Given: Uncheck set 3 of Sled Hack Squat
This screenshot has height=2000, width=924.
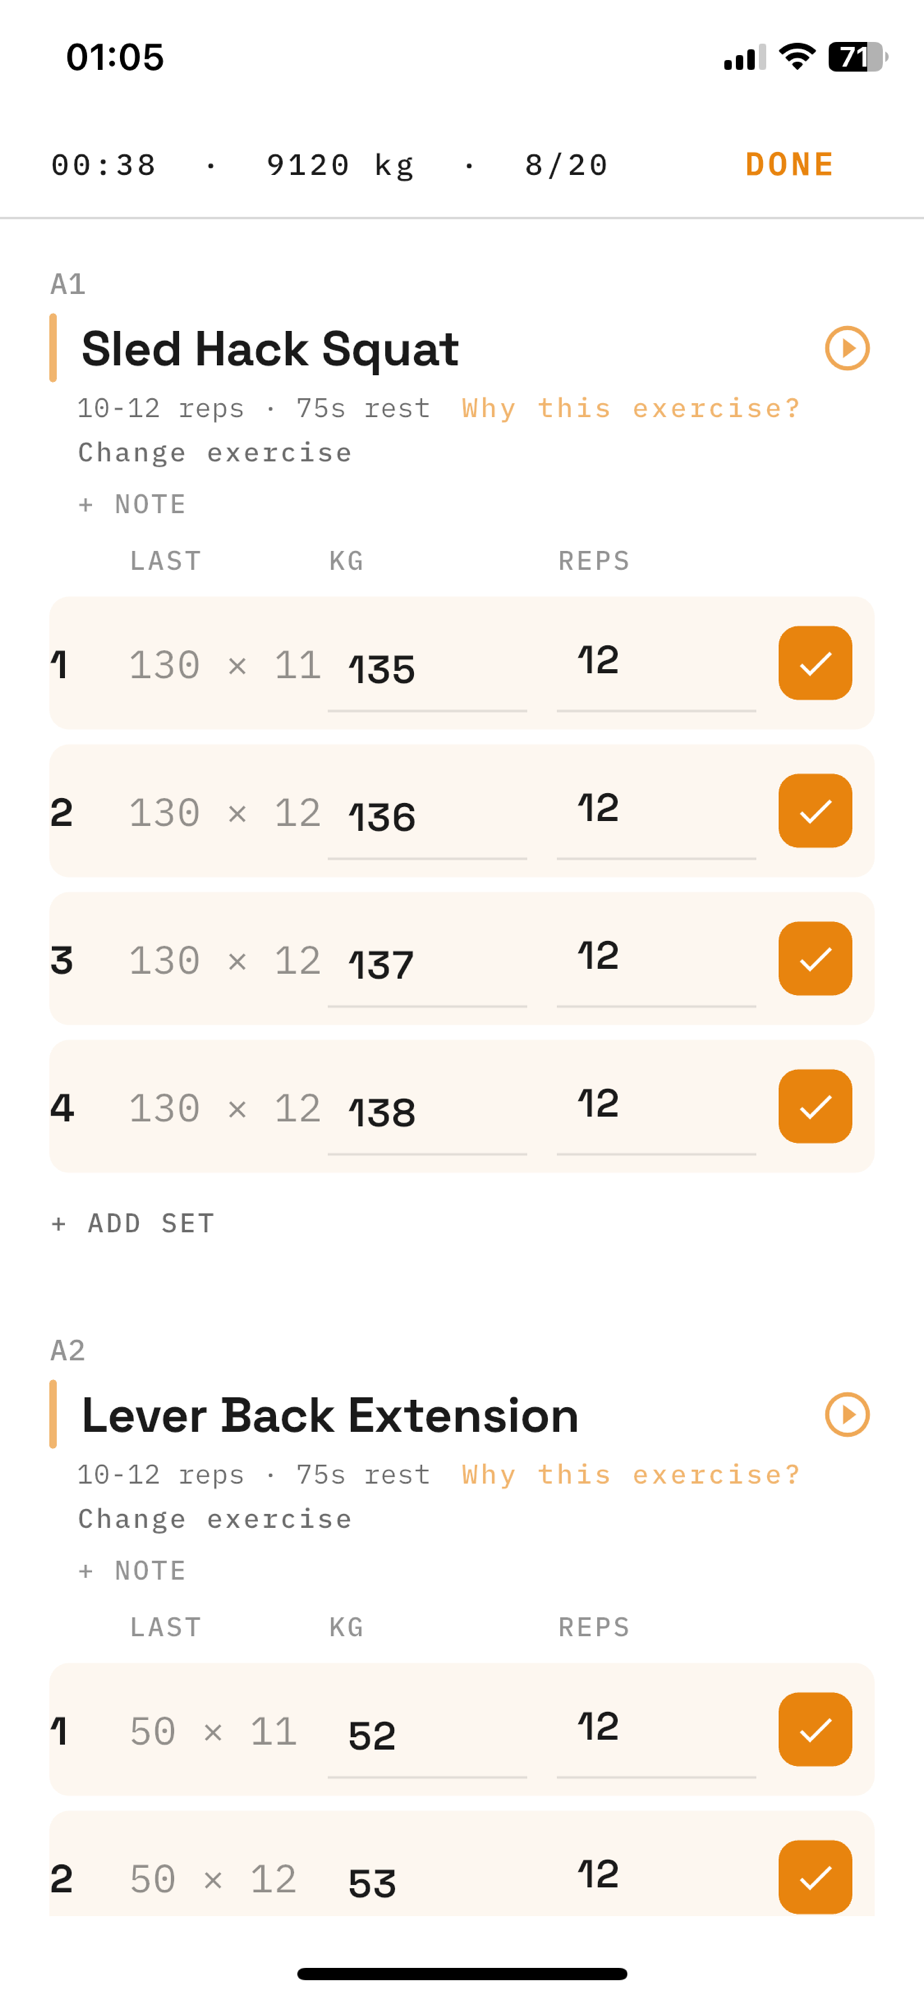Looking at the screenshot, I should click(815, 959).
